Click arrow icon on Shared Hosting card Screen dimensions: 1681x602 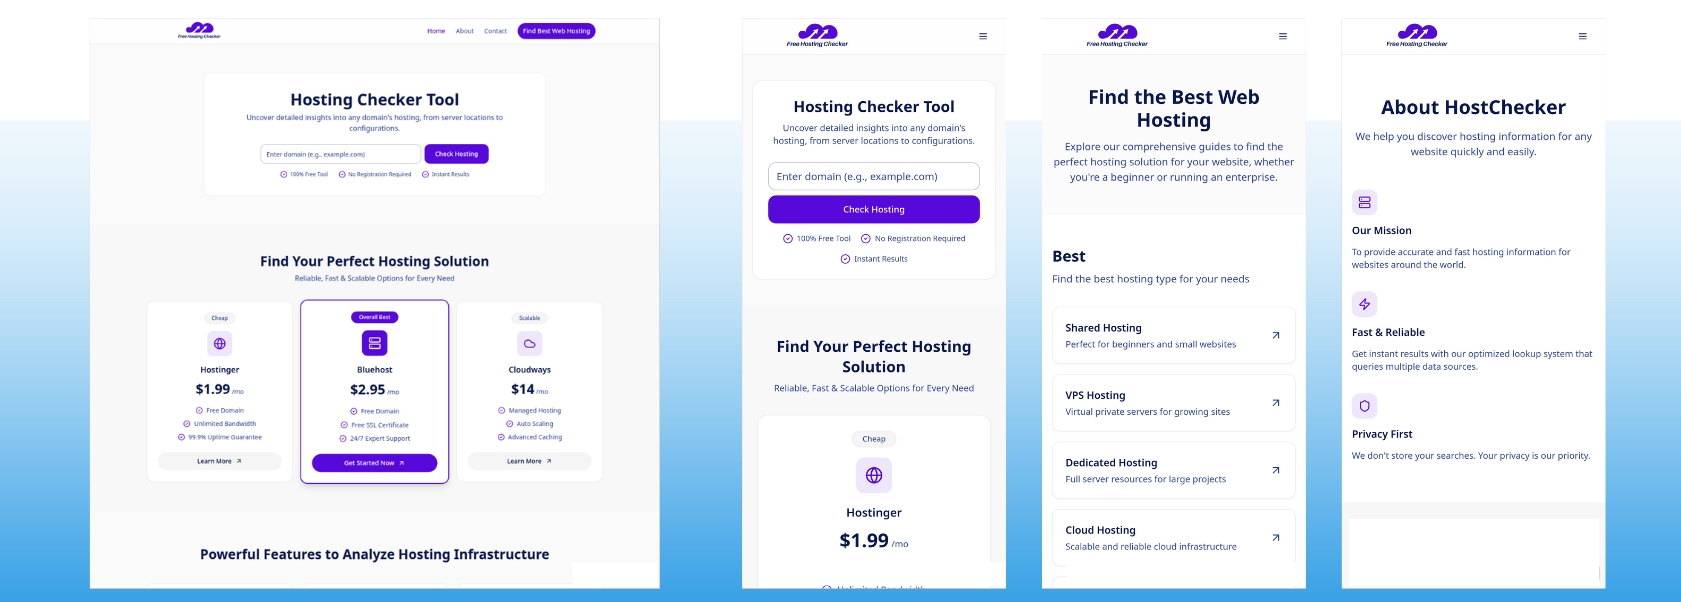point(1276,335)
